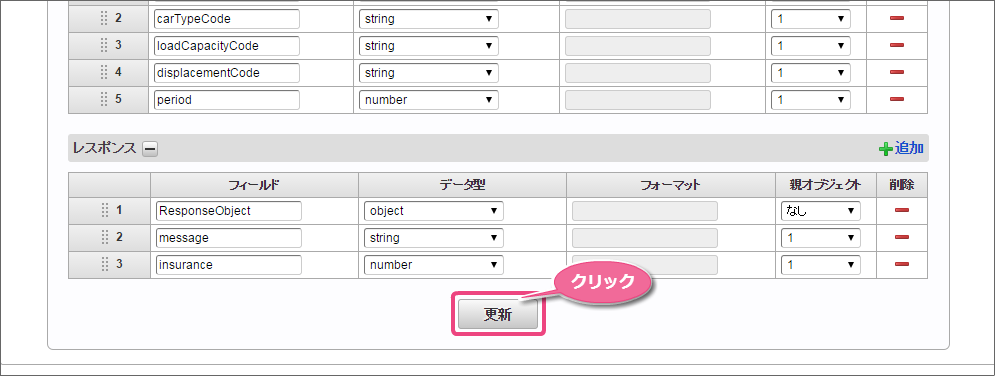Collapse the レスポンス section
Image resolution: width=995 pixels, height=376 pixels.
coord(150,149)
